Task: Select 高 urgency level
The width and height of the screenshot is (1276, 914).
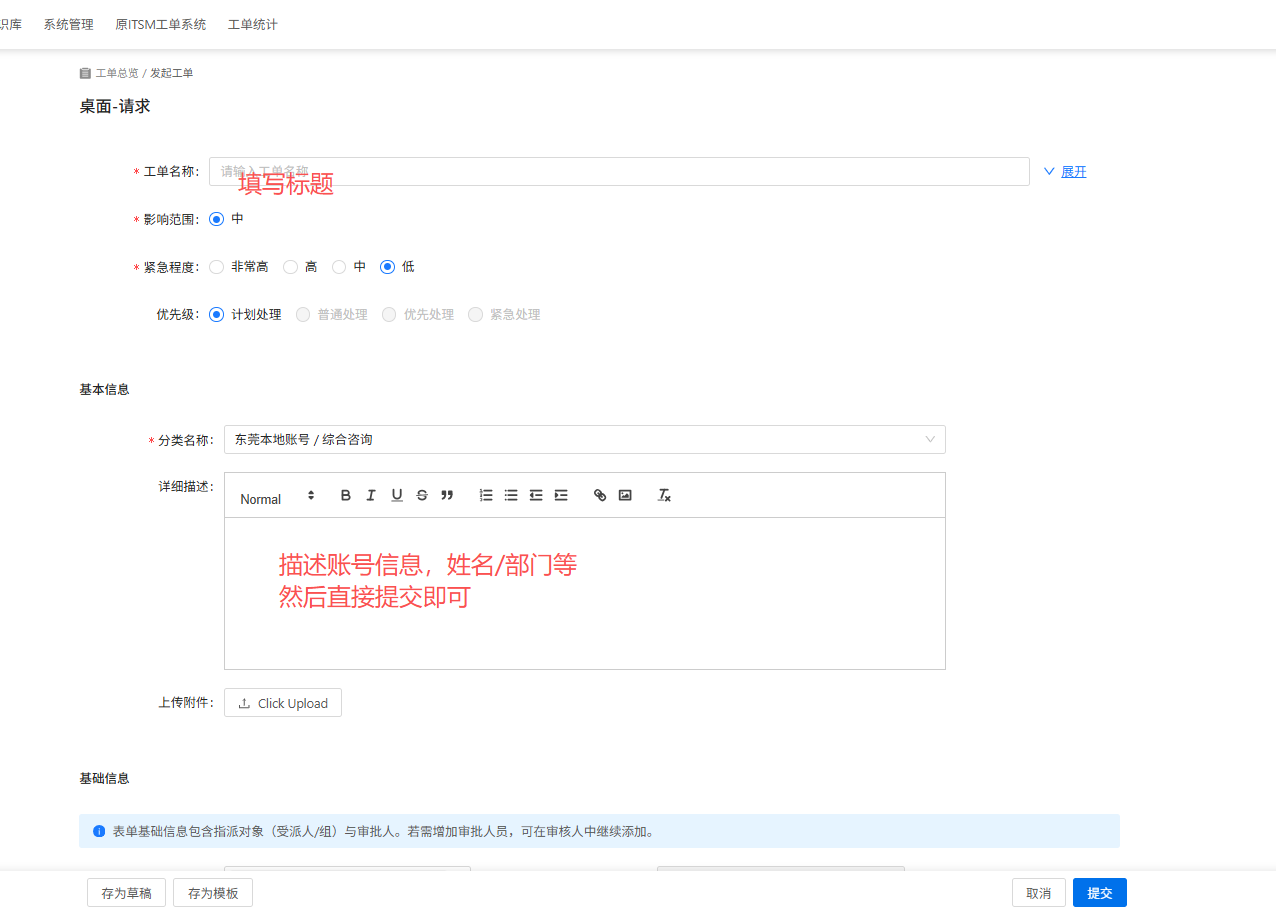Action: 290,267
